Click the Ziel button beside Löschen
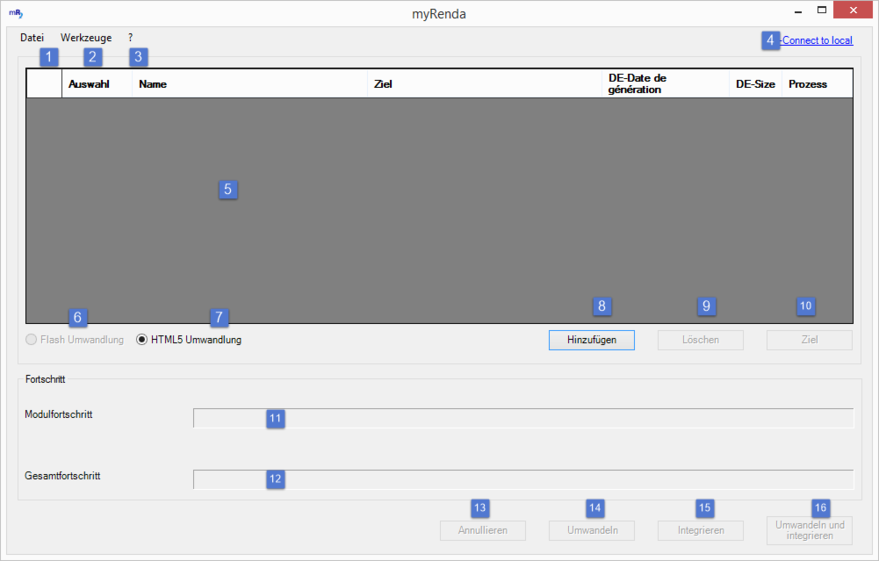This screenshot has width=879, height=561. [809, 340]
